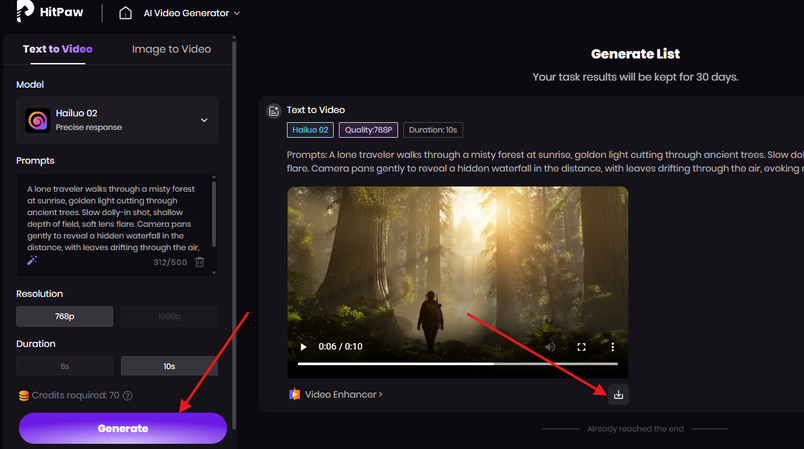This screenshot has height=449, width=804.
Task: Choose 10s duration option
Action: (169, 367)
